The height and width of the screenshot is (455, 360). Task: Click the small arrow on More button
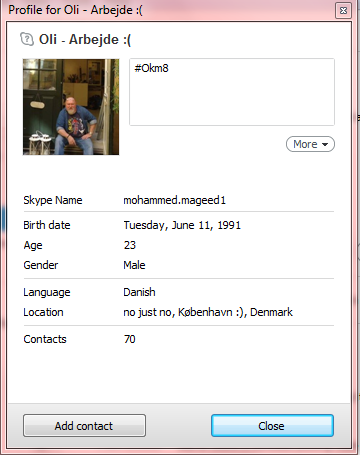[x=325, y=144]
